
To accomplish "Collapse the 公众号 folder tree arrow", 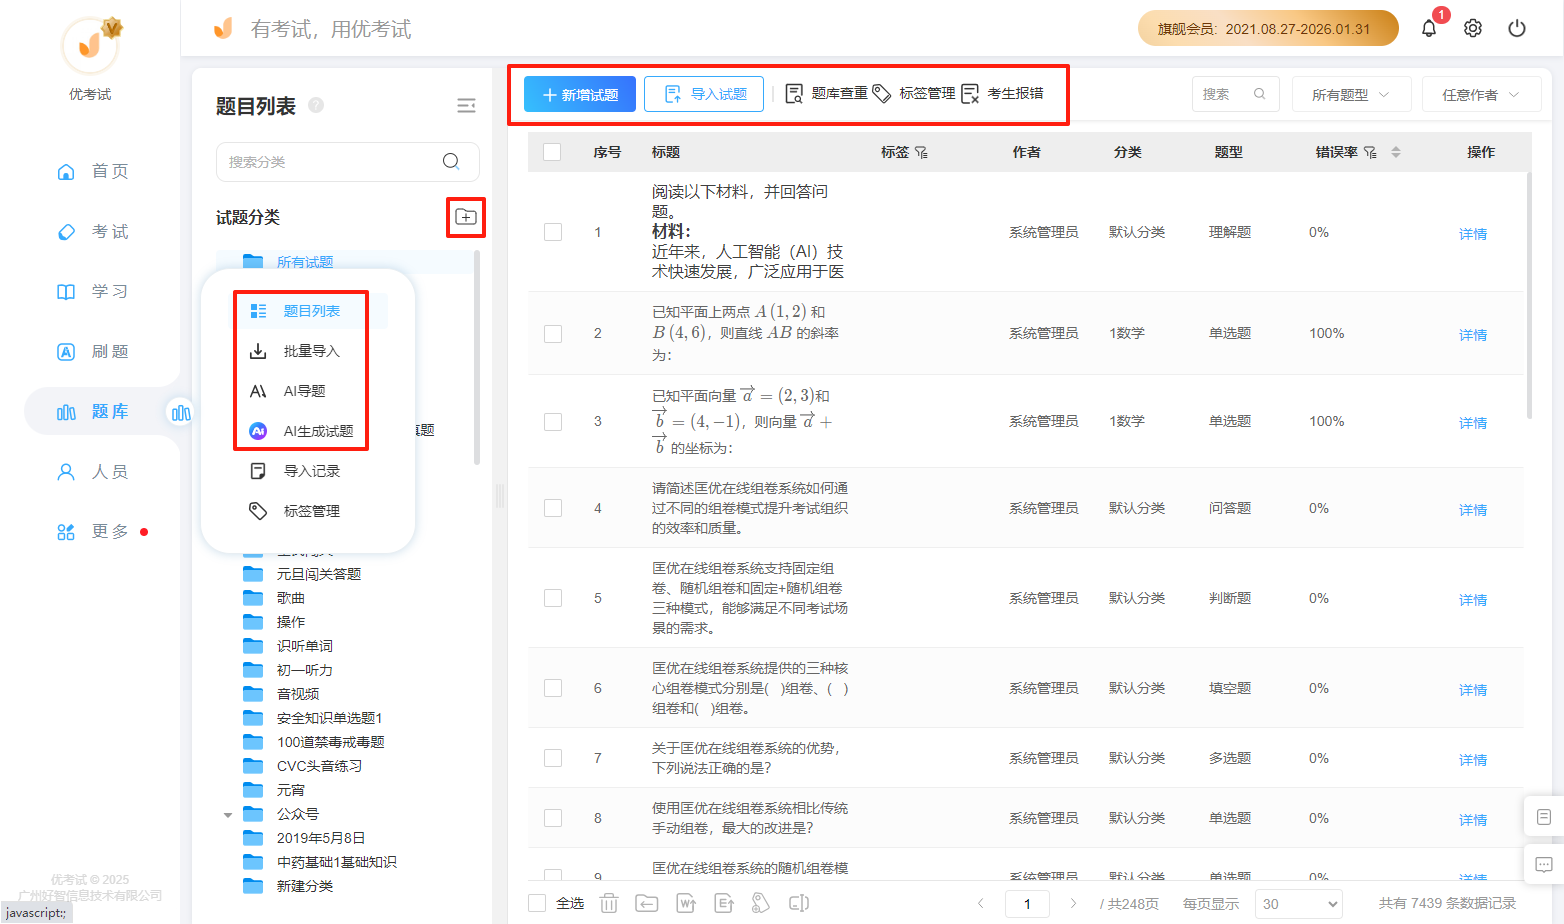I will point(228,815).
